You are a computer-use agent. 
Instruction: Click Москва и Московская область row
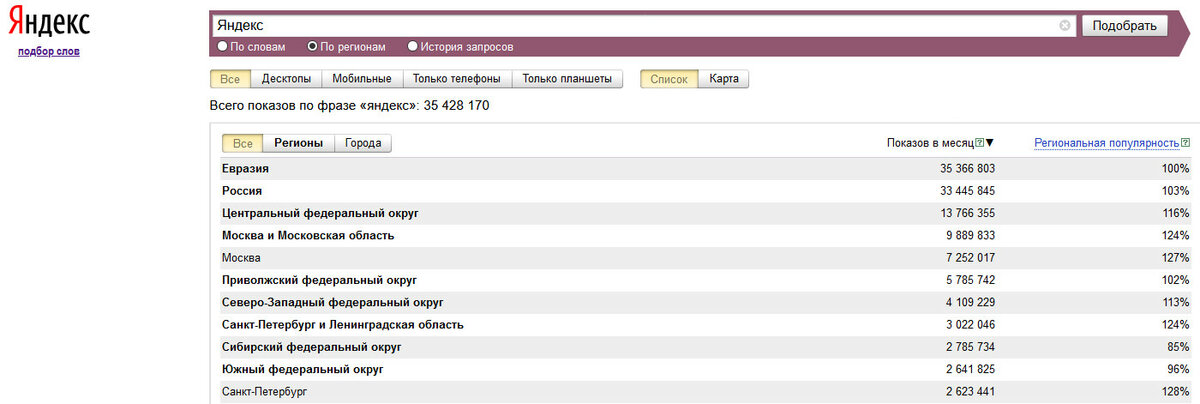coord(308,235)
